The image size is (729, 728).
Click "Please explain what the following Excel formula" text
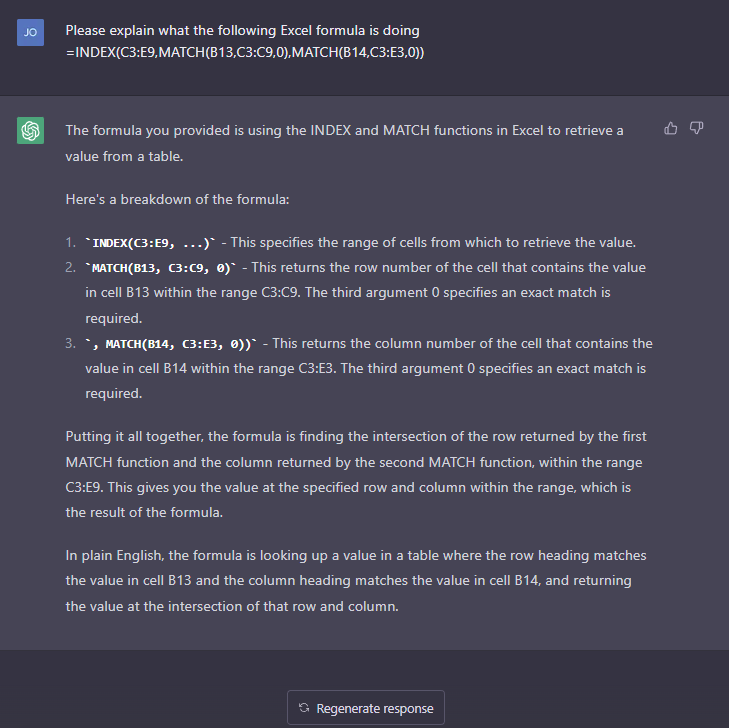click(242, 31)
